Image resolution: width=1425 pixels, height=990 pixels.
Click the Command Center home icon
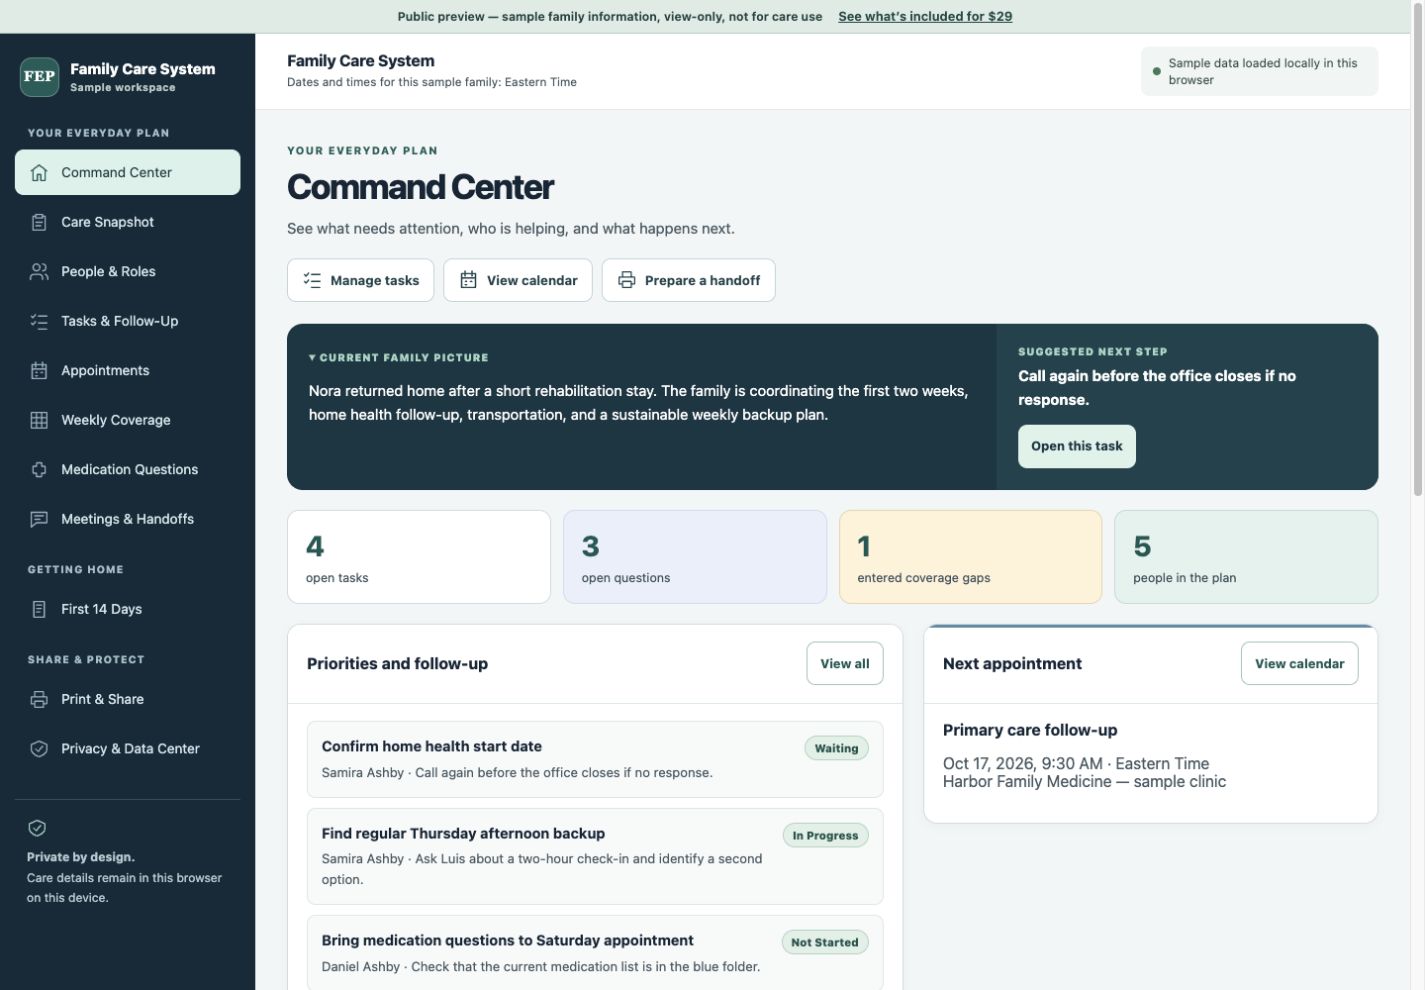tap(39, 172)
